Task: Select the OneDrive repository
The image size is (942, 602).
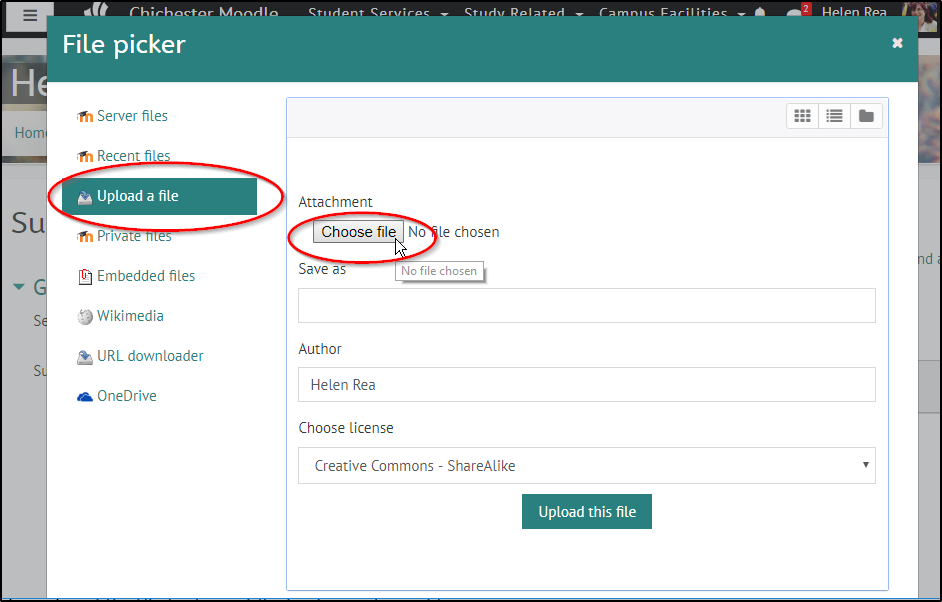Action: (125, 395)
